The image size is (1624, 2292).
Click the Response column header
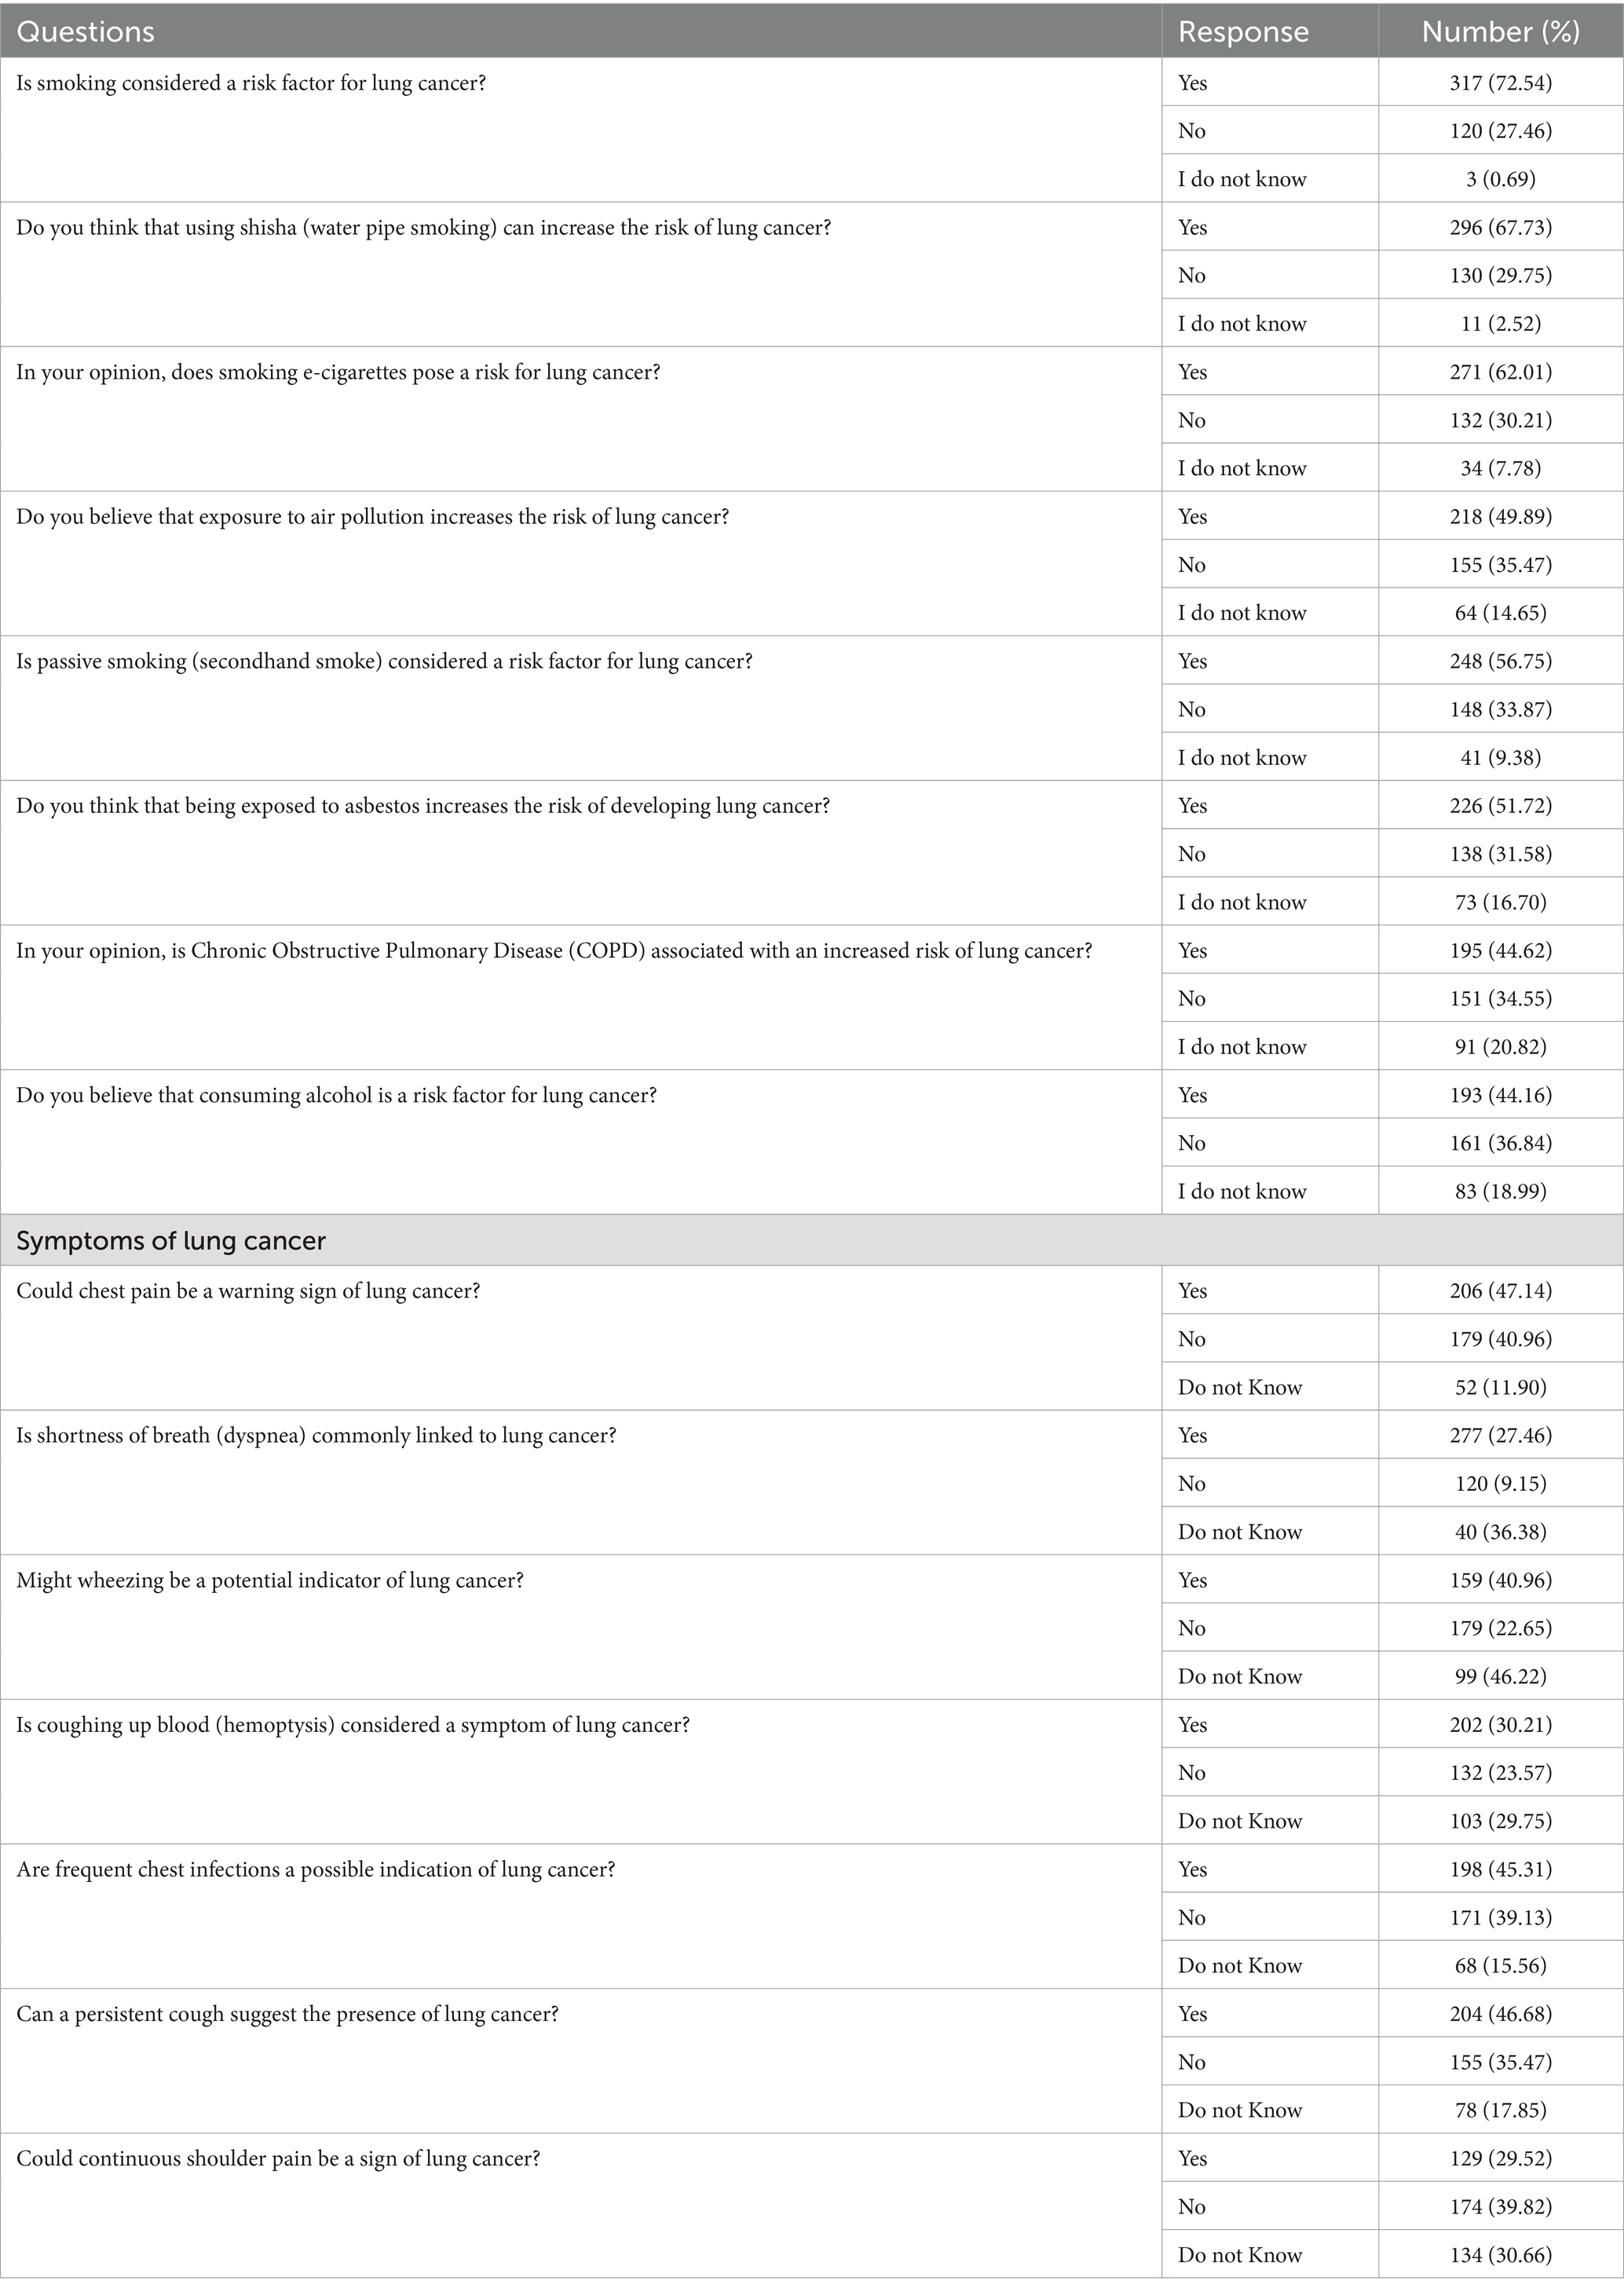(x=1243, y=32)
